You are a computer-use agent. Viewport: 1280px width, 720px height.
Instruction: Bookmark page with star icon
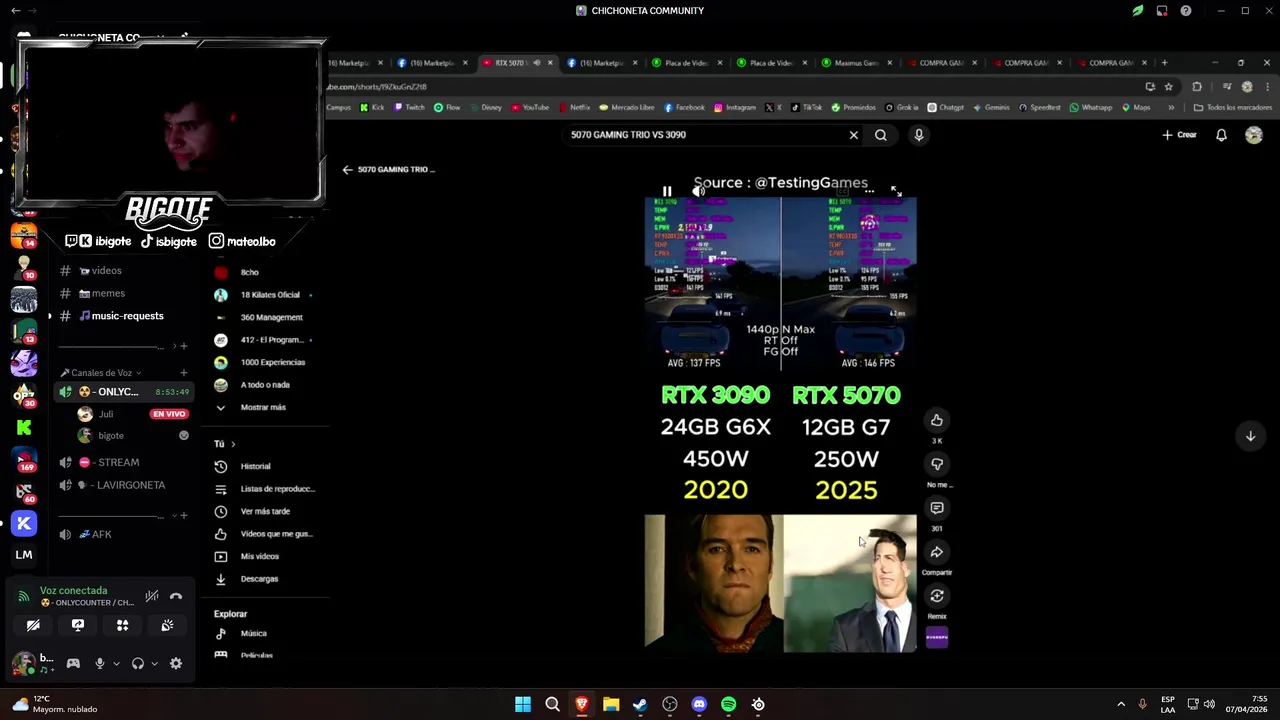coord(1168,87)
